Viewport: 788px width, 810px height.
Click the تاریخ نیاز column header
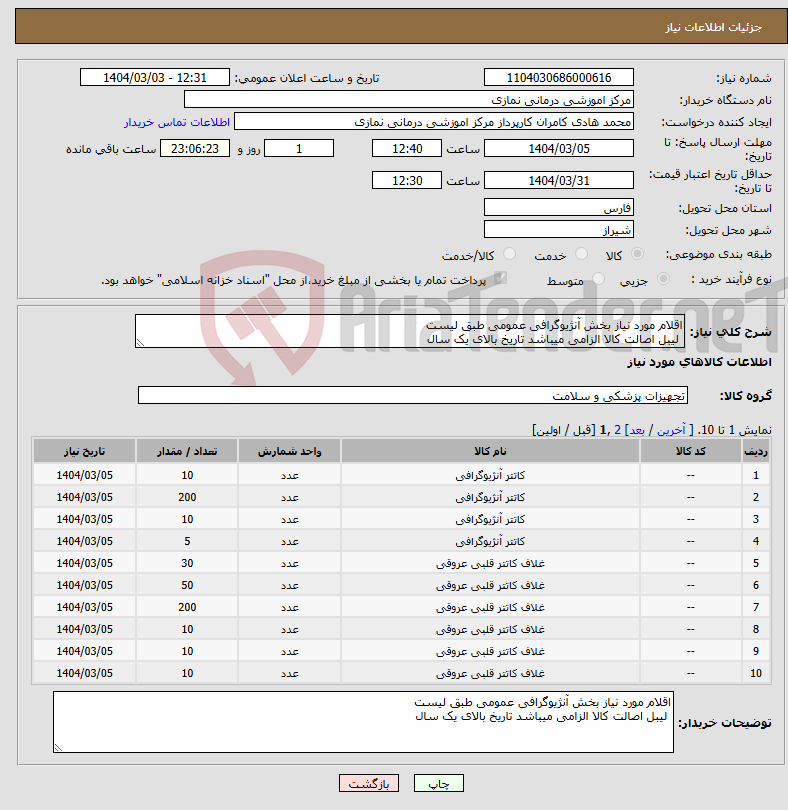tap(84, 451)
